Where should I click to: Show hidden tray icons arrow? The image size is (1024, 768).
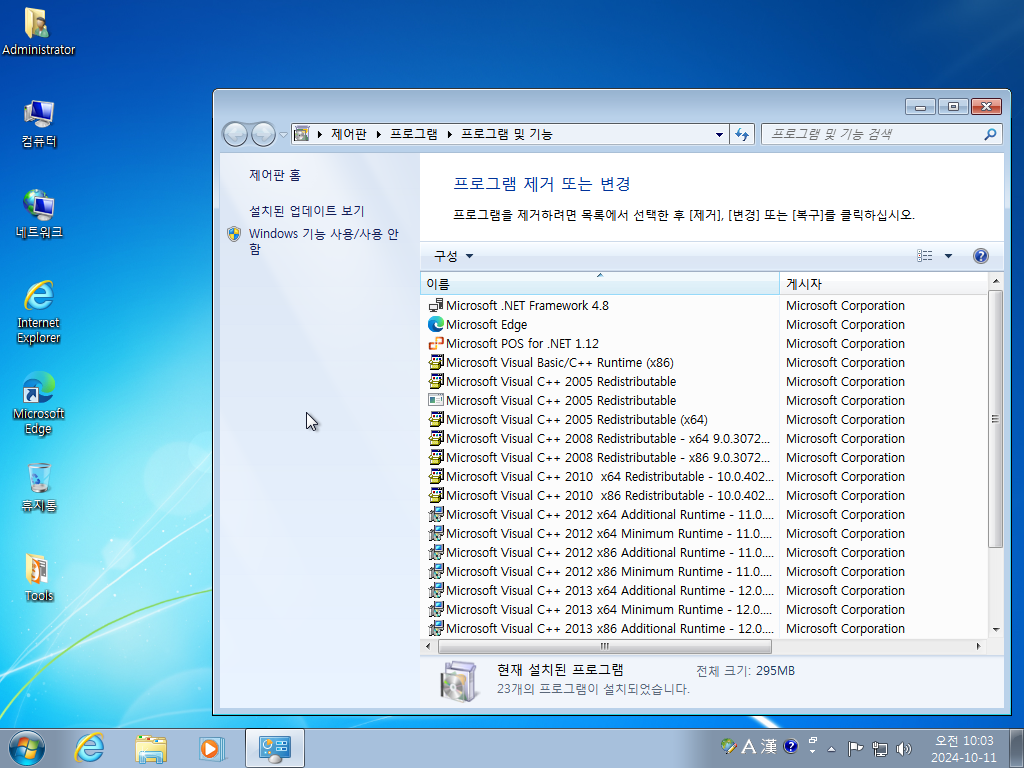tap(831, 749)
